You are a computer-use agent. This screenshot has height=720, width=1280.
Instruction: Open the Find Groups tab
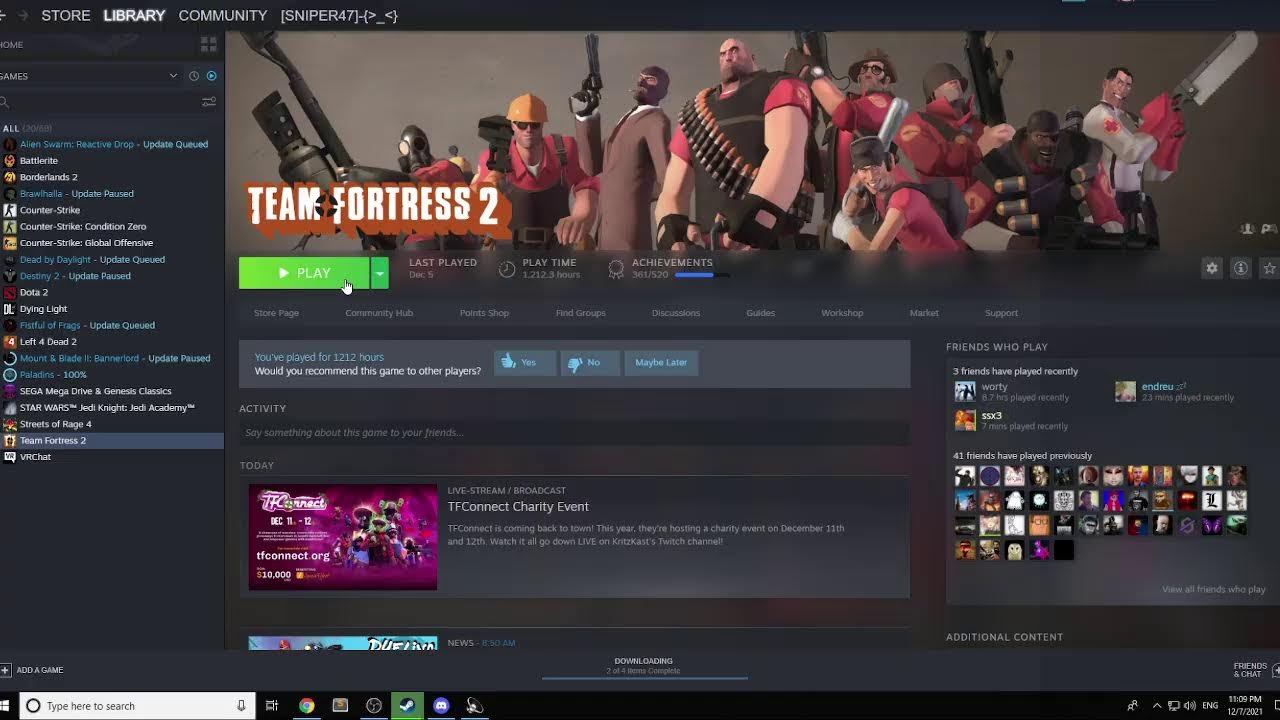tap(581, 313)
